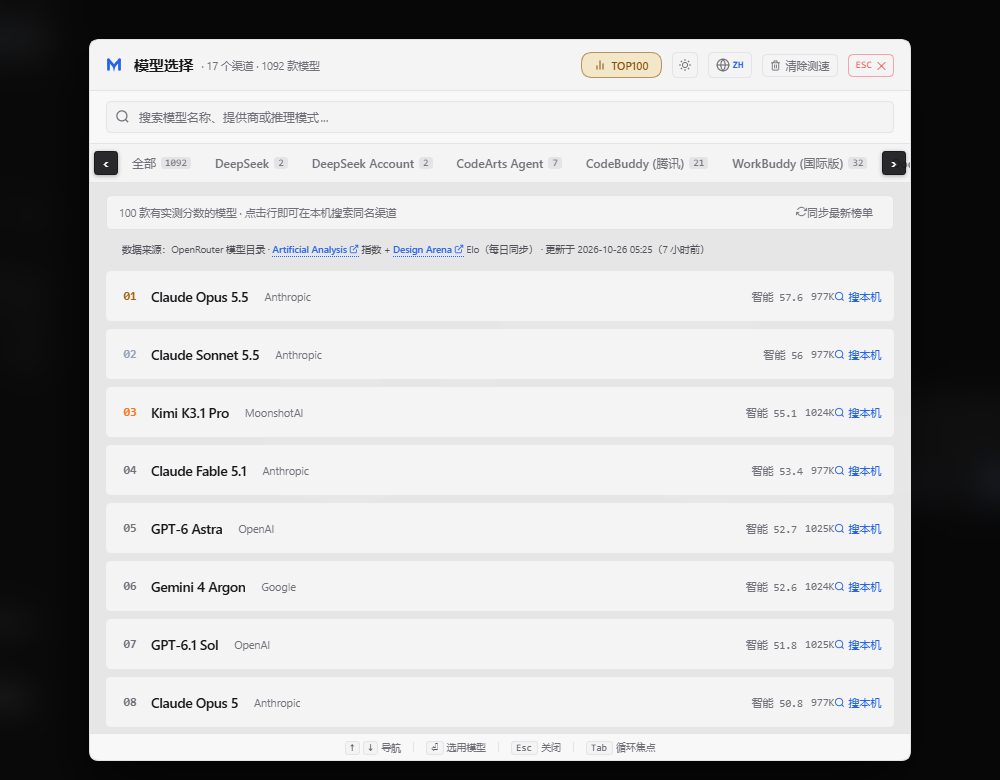Click the down-arrow navigation key hint
The image size is (1000, 780).
tap(371, 747)
